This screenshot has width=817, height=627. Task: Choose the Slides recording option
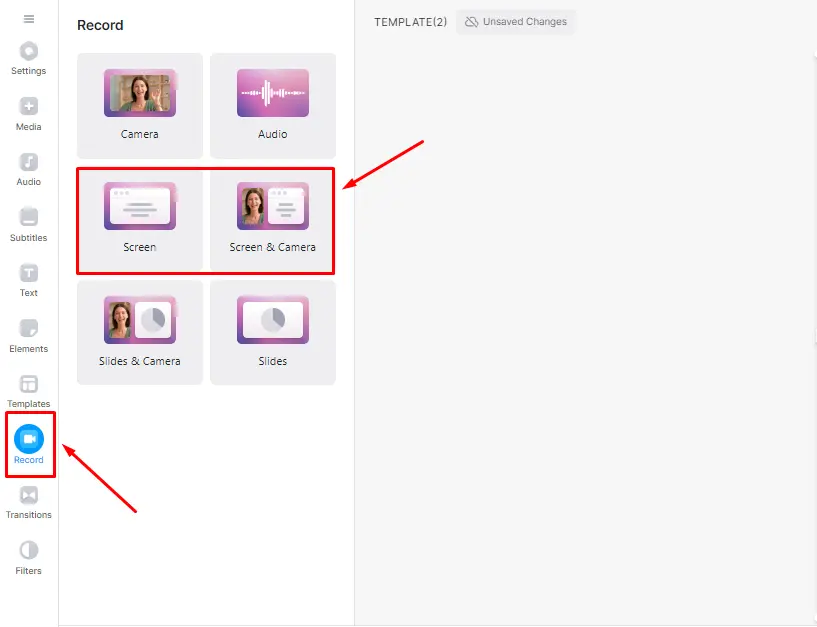pos(273,333)
